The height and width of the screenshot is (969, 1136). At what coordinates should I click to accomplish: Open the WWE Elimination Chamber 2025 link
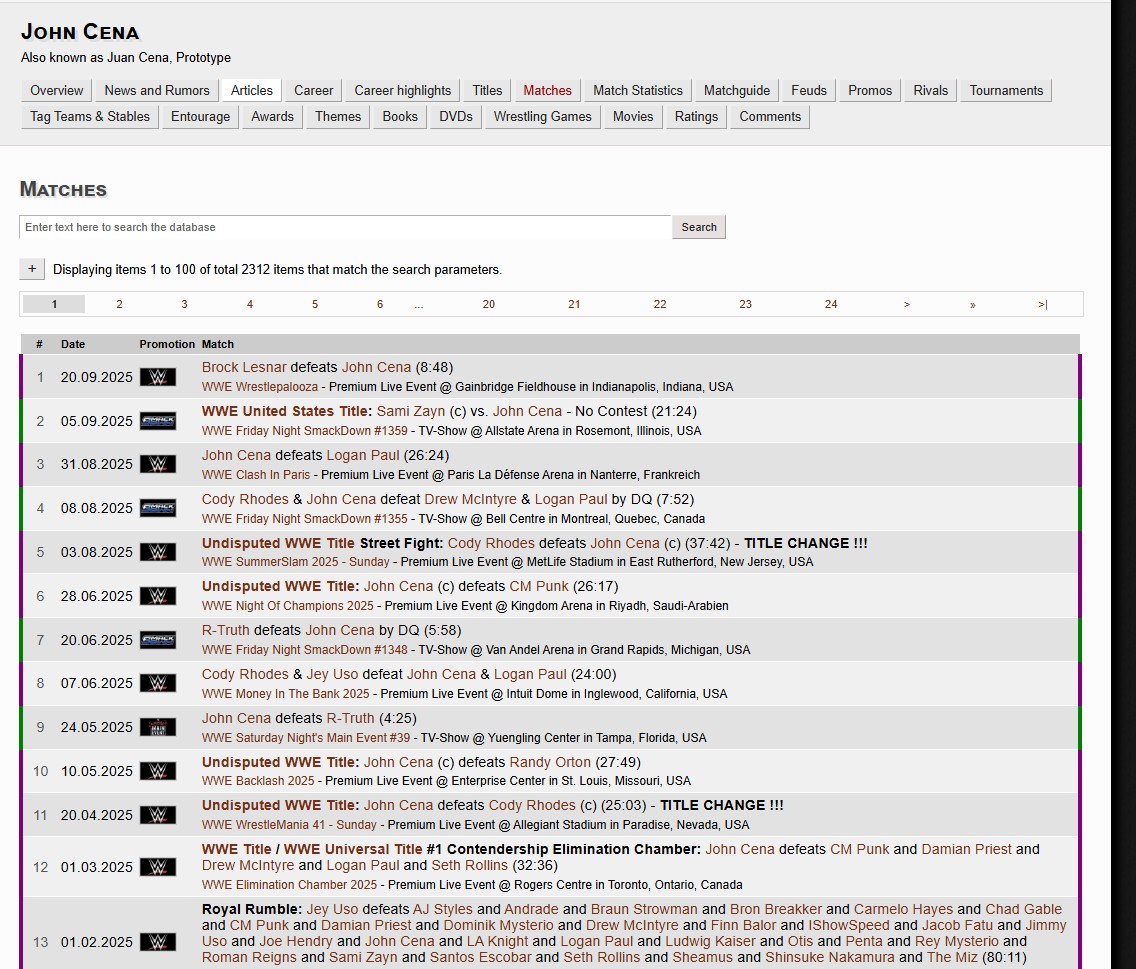tap(289, 885)
